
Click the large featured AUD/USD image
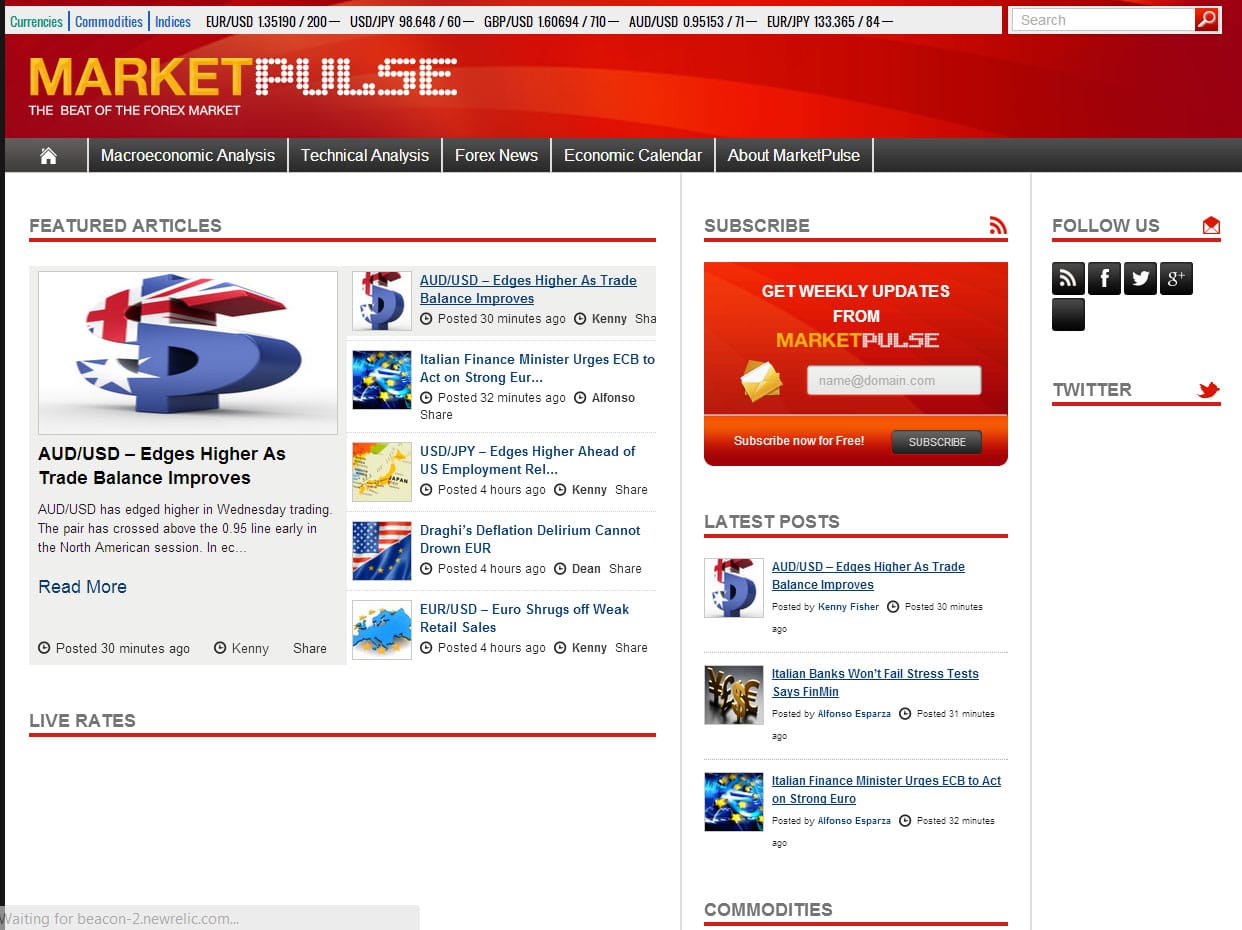[x=188, y=353]
